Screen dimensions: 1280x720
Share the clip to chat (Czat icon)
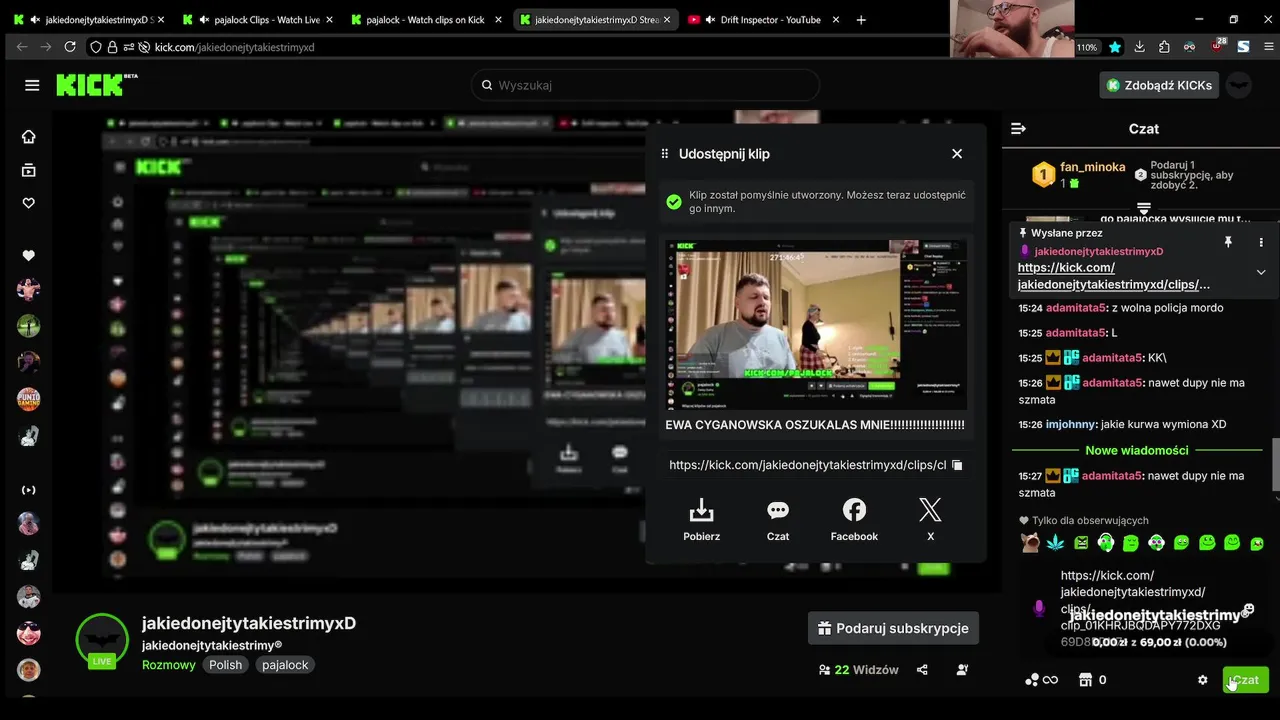pyautogui.click(x=778, y=520)
